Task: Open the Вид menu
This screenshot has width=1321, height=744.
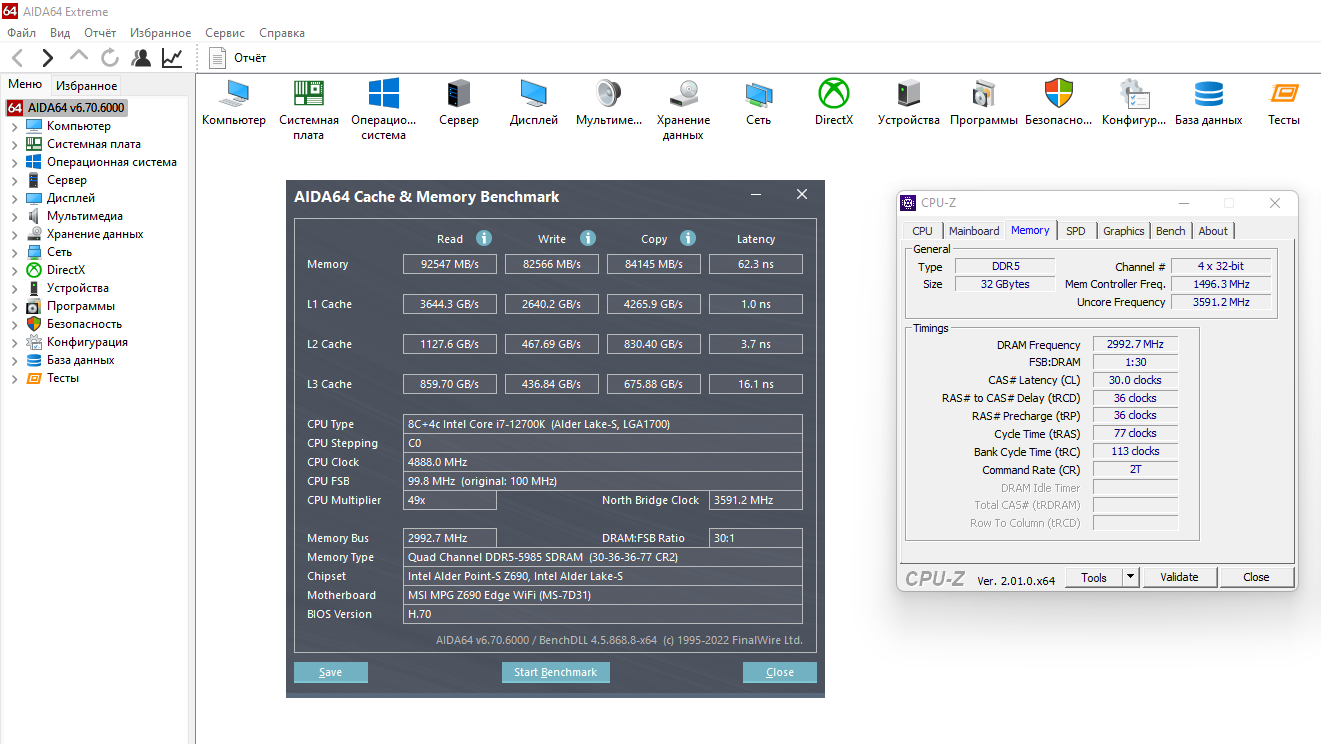Action: coord(60,33)
